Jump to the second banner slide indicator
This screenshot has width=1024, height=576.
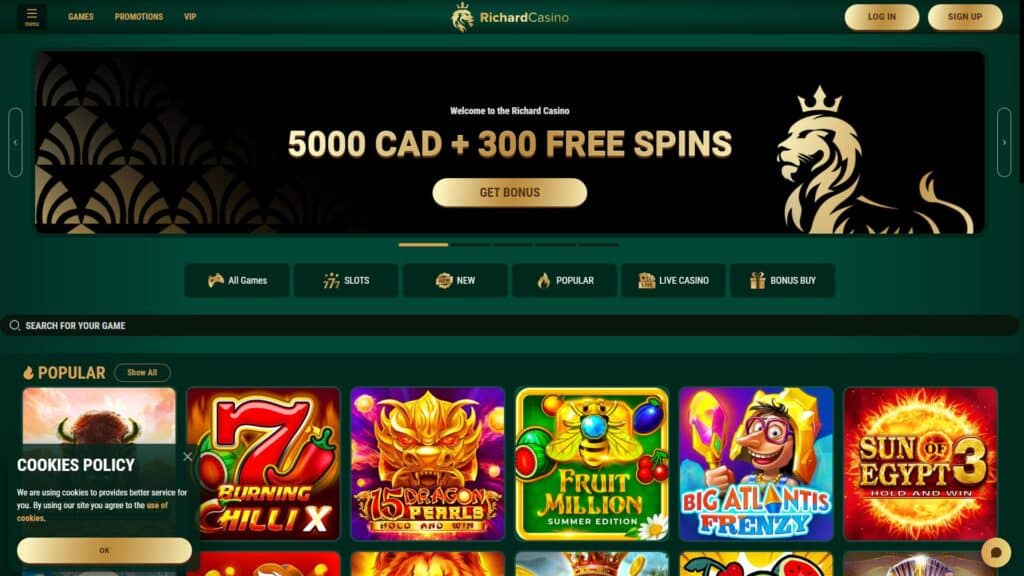470,245
